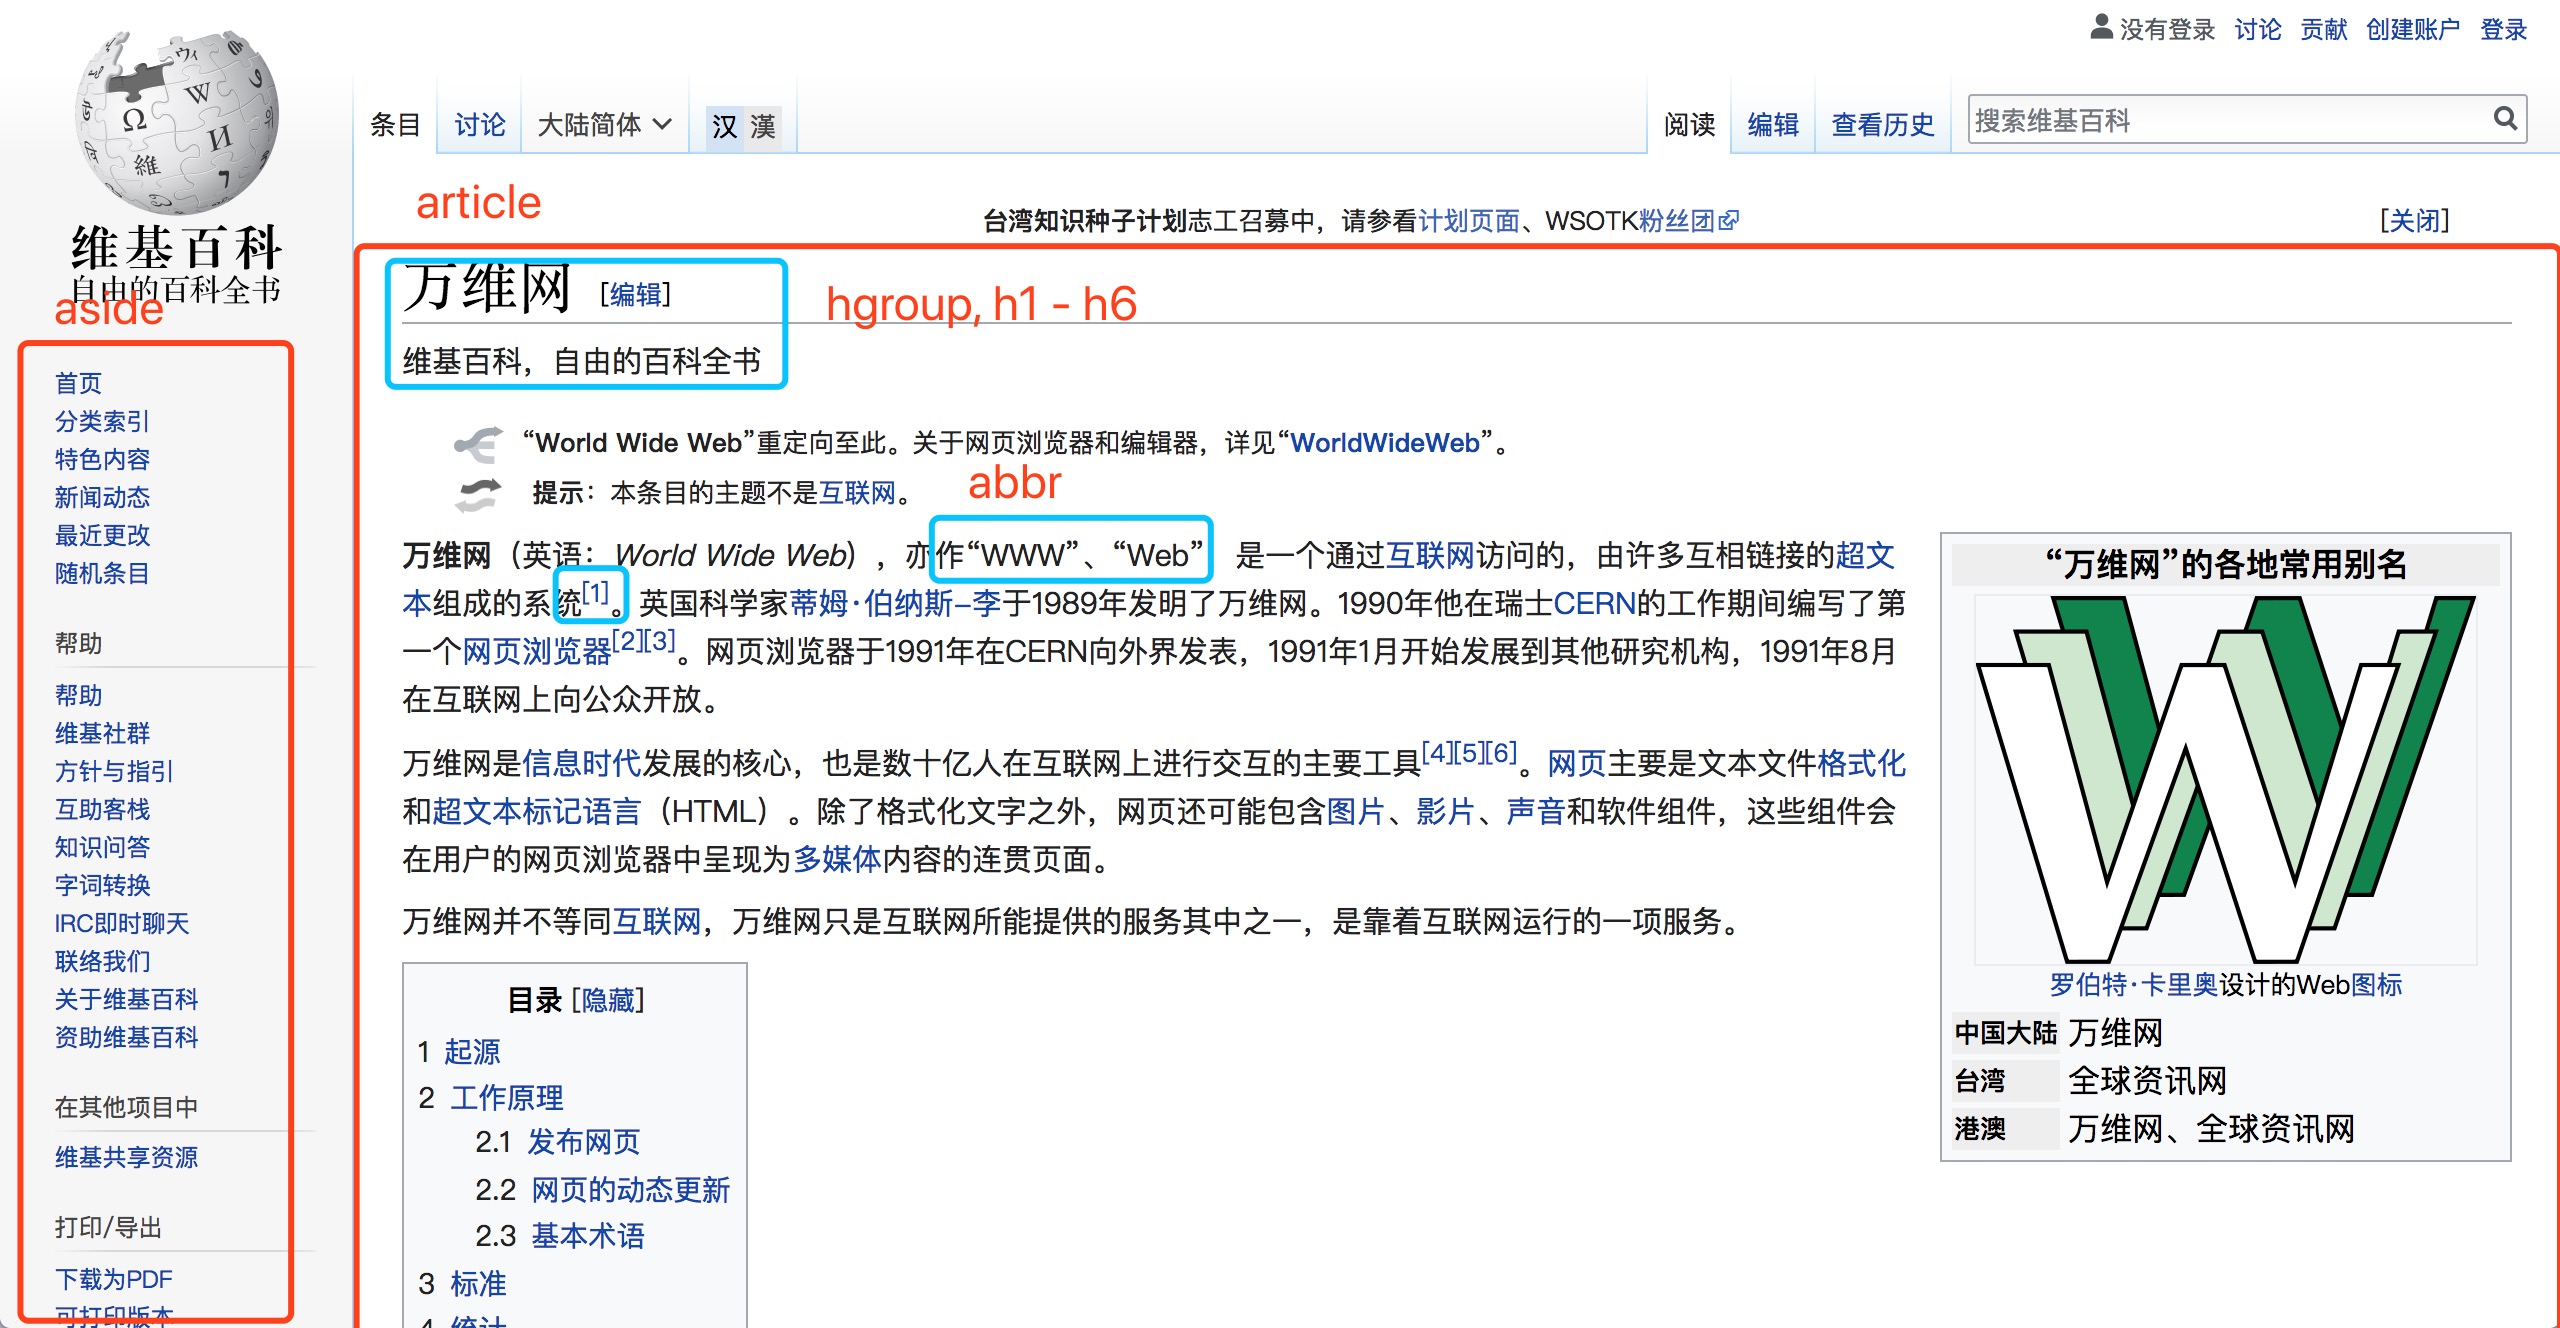Screen dimensions: 2560x1328
Task: Open 联络我们 sidebar link
Action: point(102,961)
